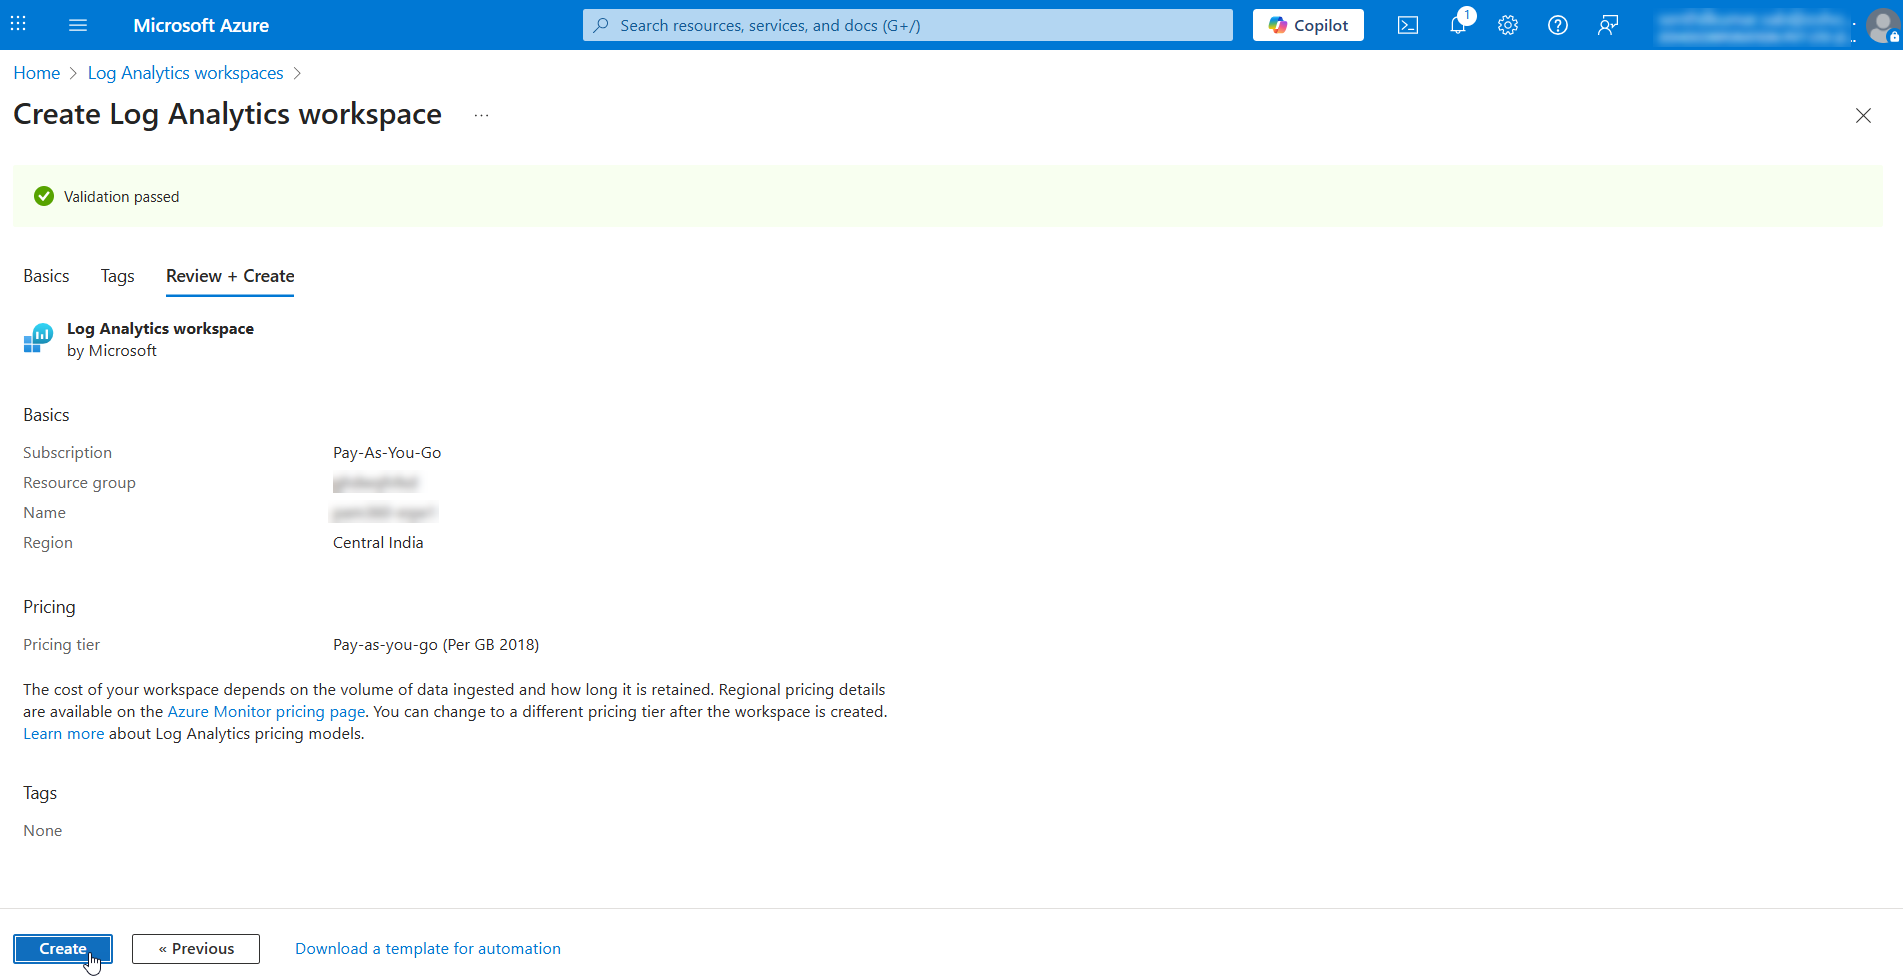Send feedback to Microsoft
1903x980 pixels.
1607,25
